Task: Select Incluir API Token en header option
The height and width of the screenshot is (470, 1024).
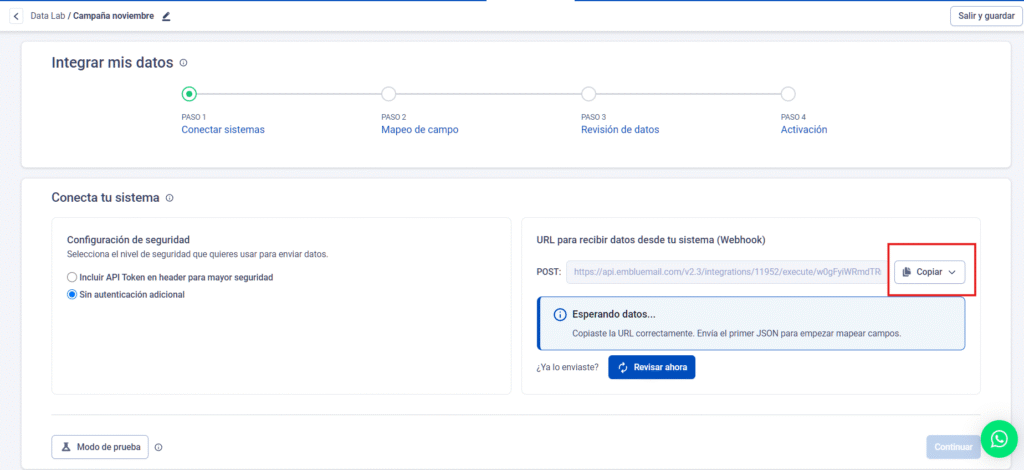Action: tap(71, 277)
